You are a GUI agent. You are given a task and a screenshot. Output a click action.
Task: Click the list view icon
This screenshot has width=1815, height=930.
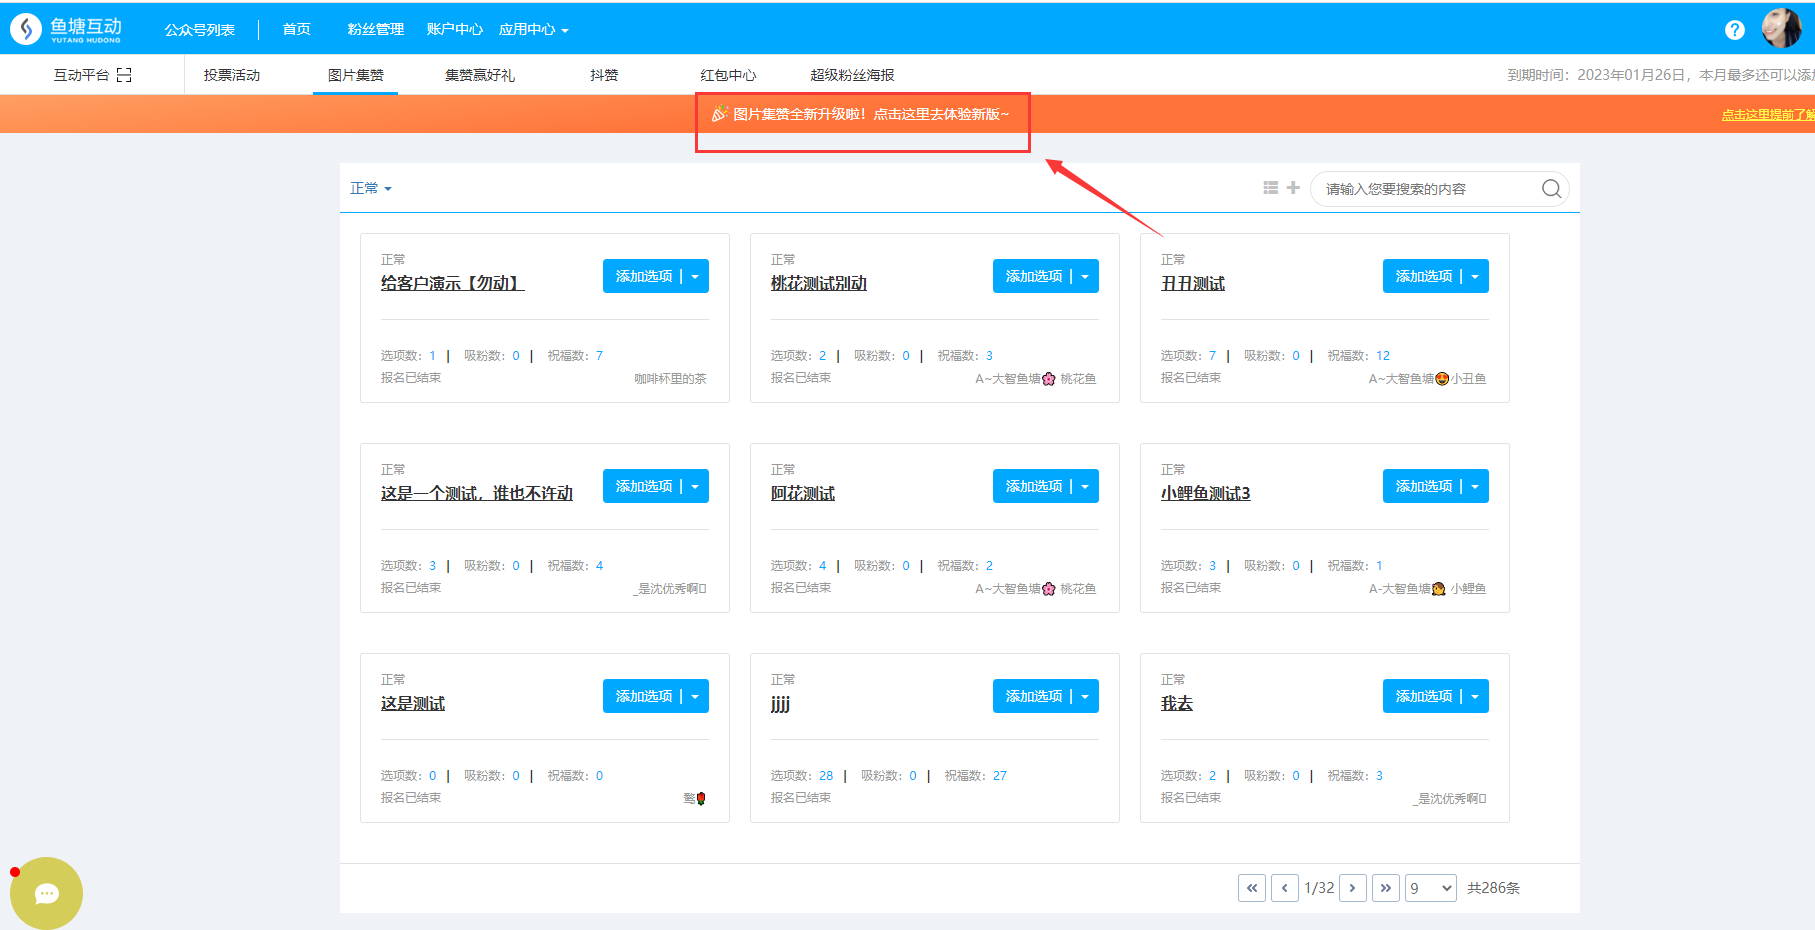pyautogui.click(x=1270, y=188)
